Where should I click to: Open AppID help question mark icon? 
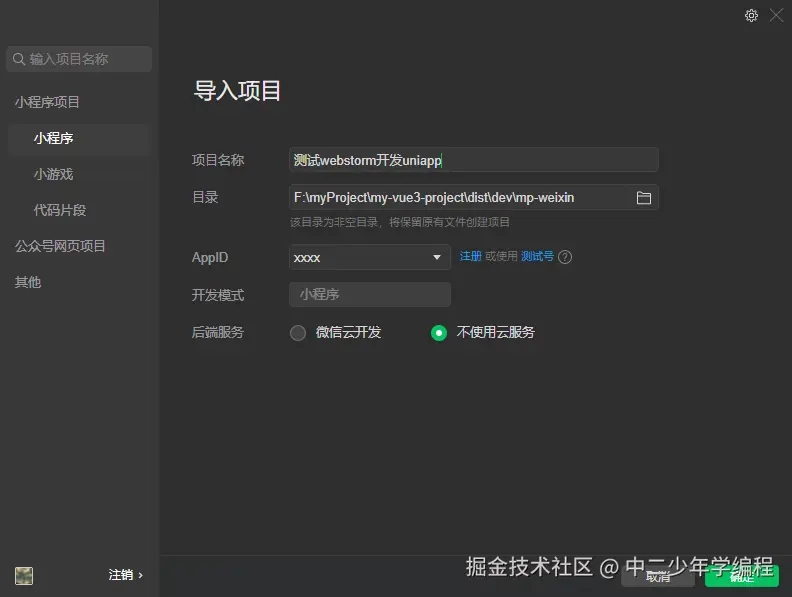pyautogui.click(x=565, y=257)
